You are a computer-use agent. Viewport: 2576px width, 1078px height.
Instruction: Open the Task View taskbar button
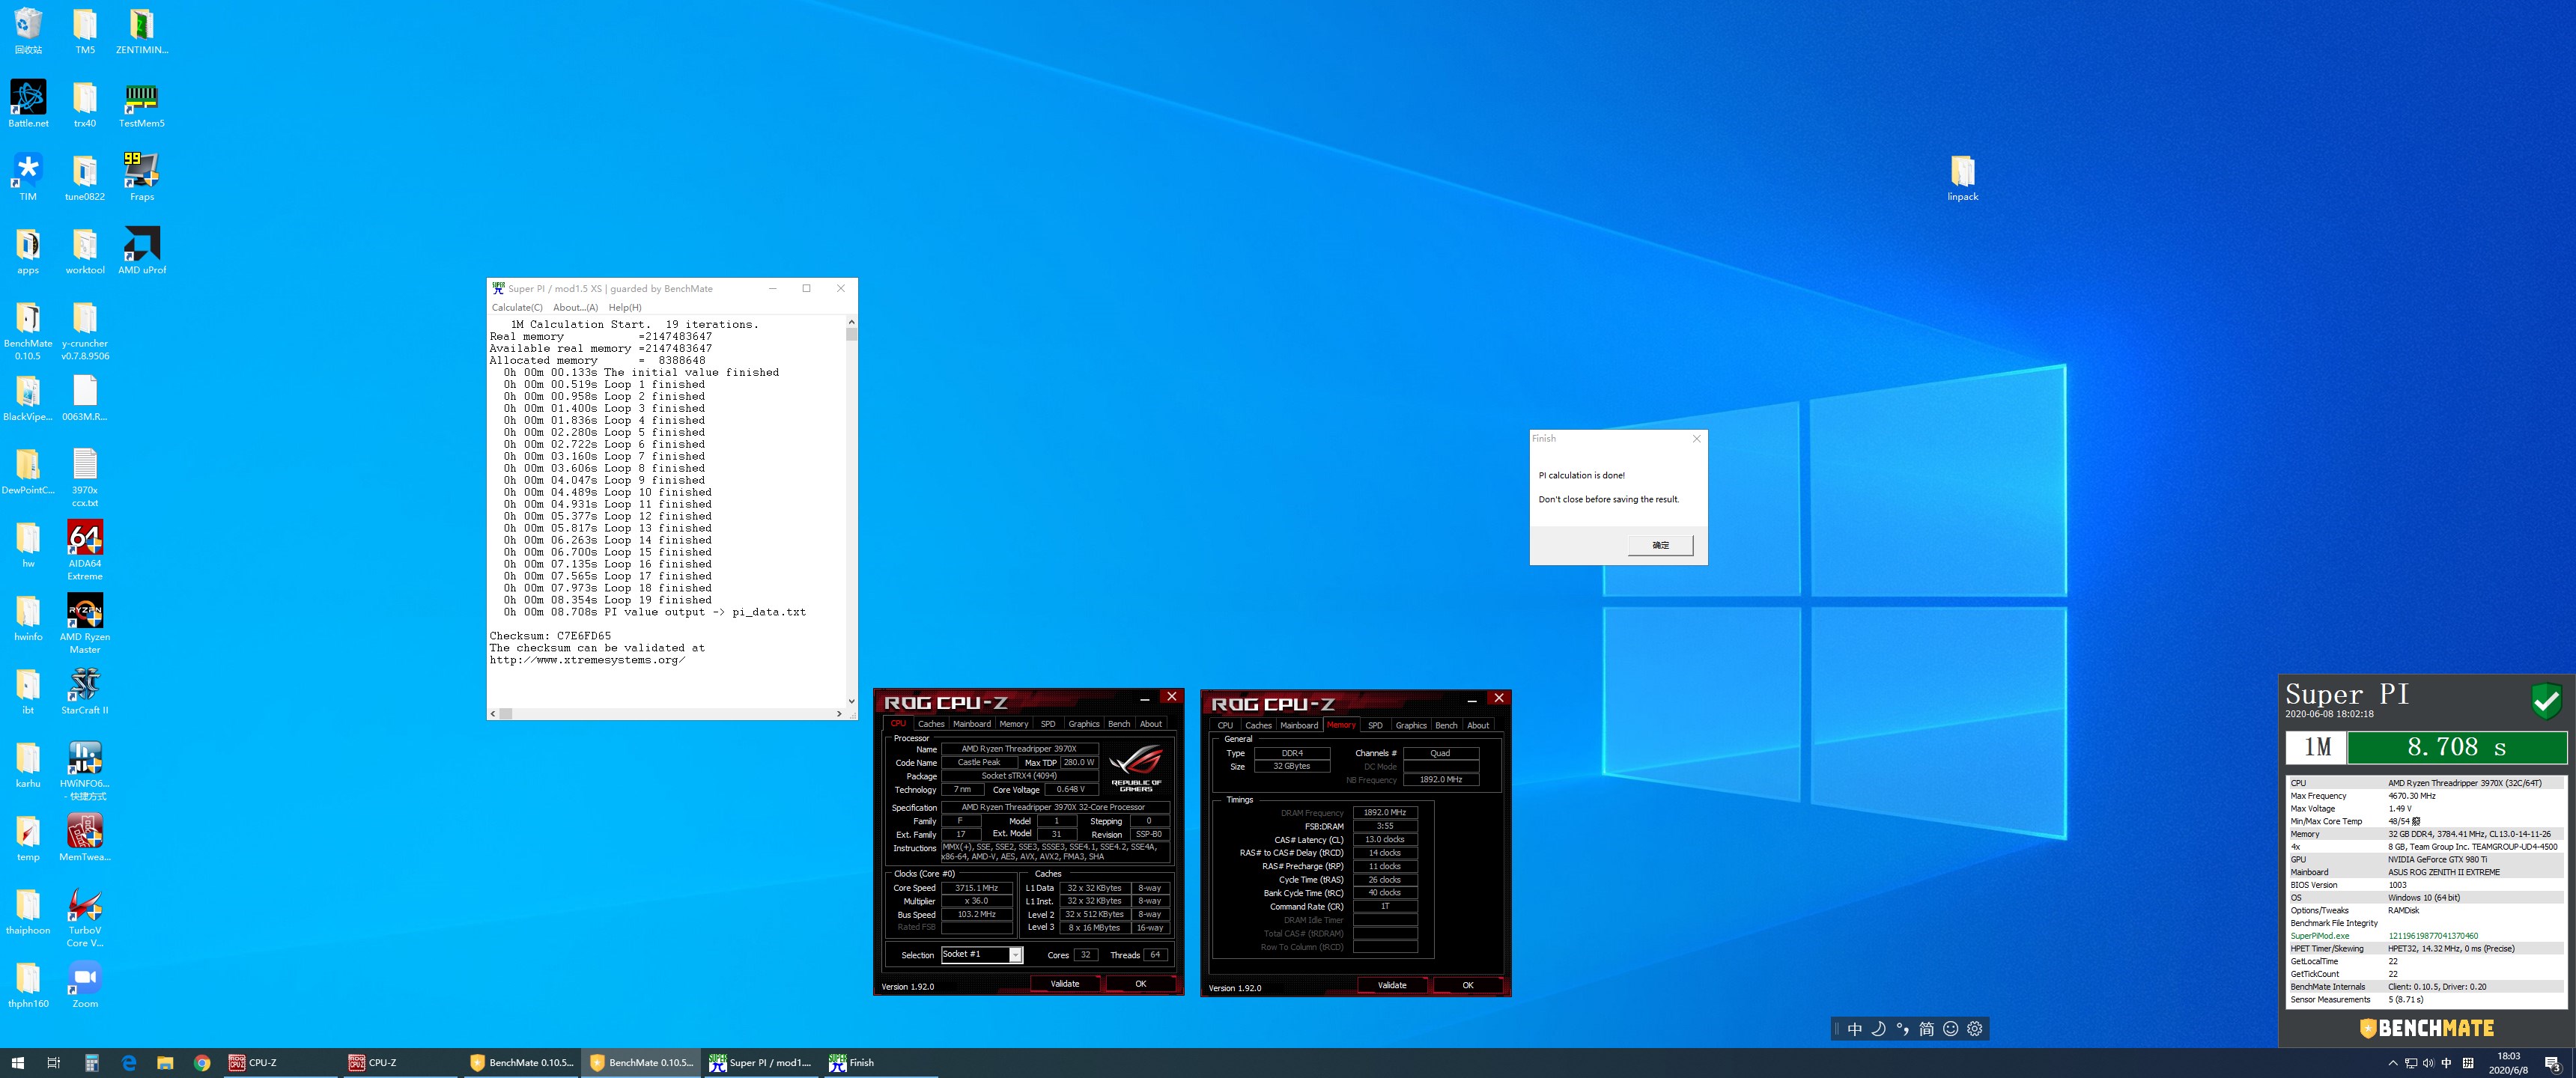coord(54,1062)
